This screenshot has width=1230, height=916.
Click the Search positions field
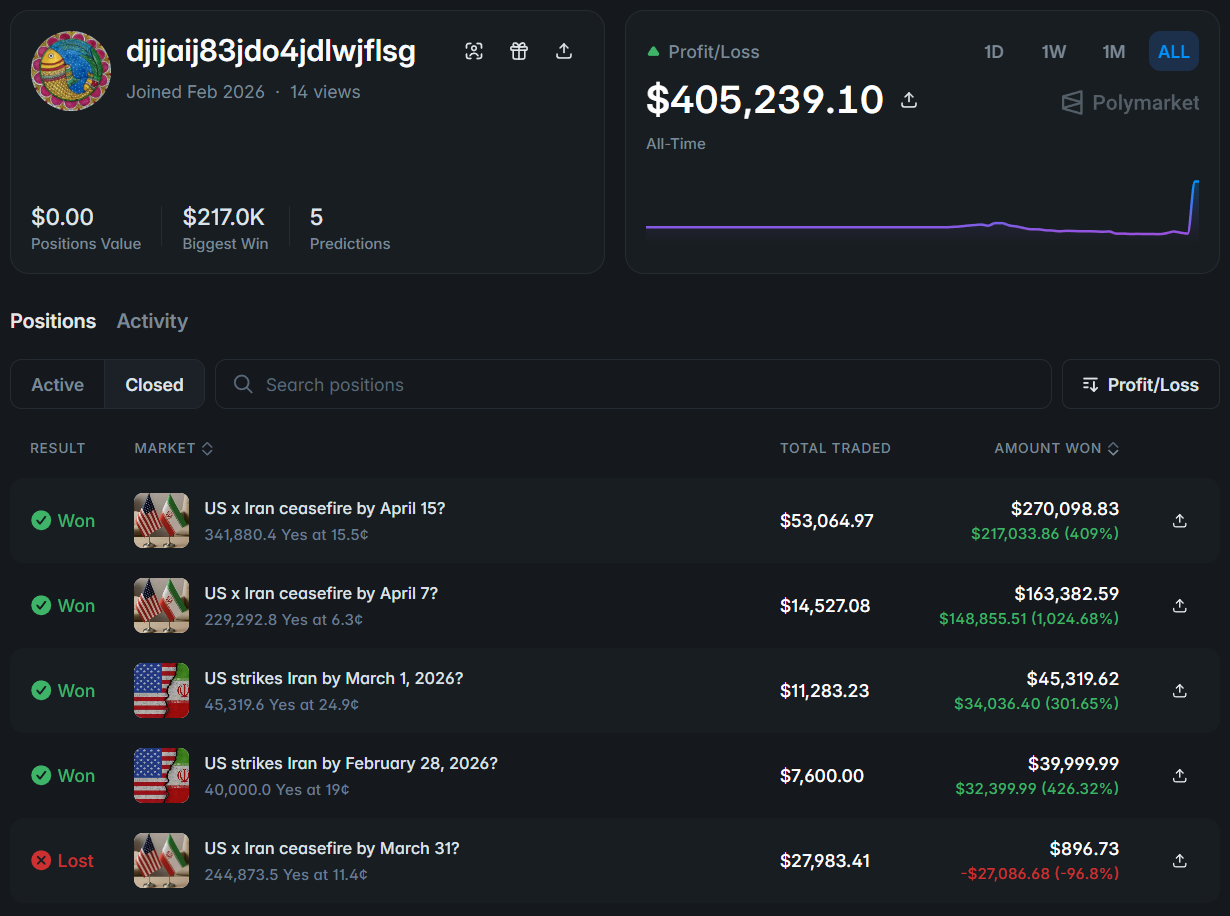click(632, 385)
